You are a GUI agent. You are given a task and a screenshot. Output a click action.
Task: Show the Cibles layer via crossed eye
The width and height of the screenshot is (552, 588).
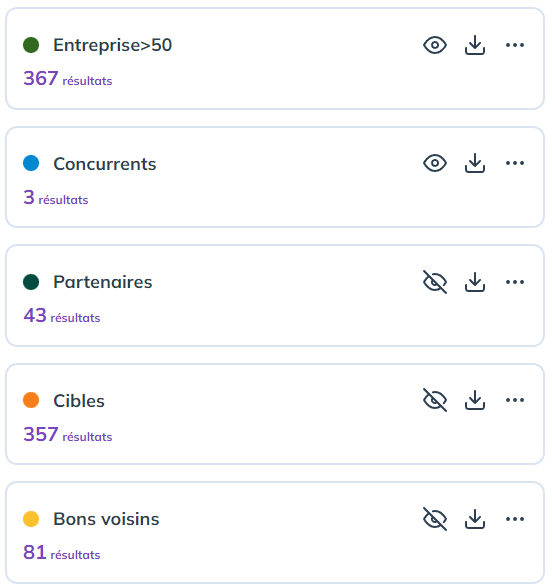[x=435, y=400]
